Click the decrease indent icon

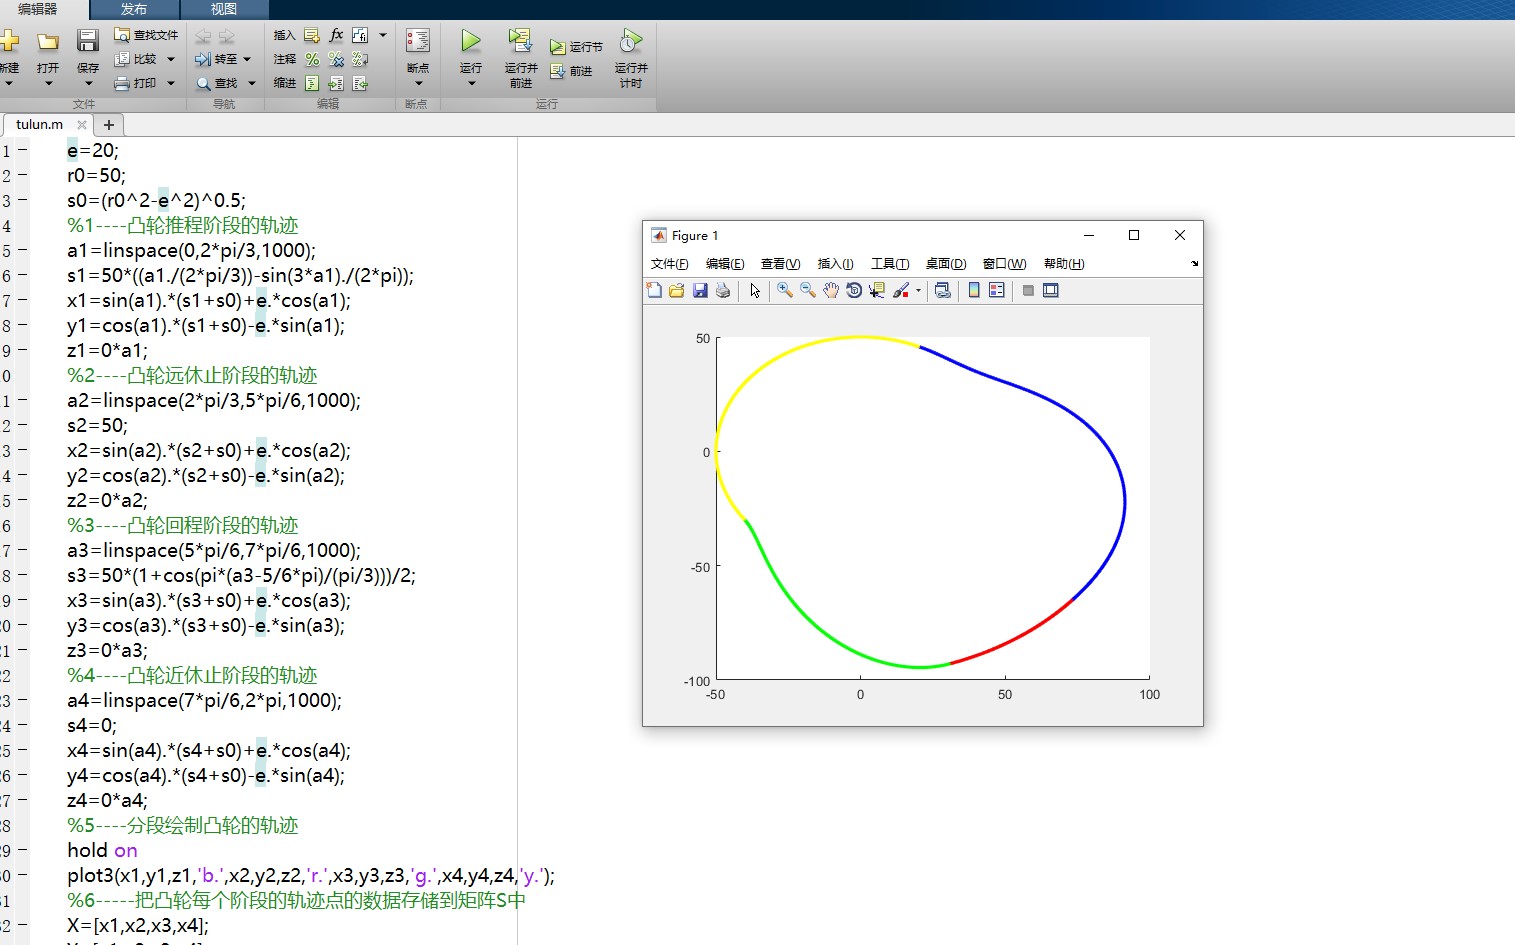click(360, 83)
